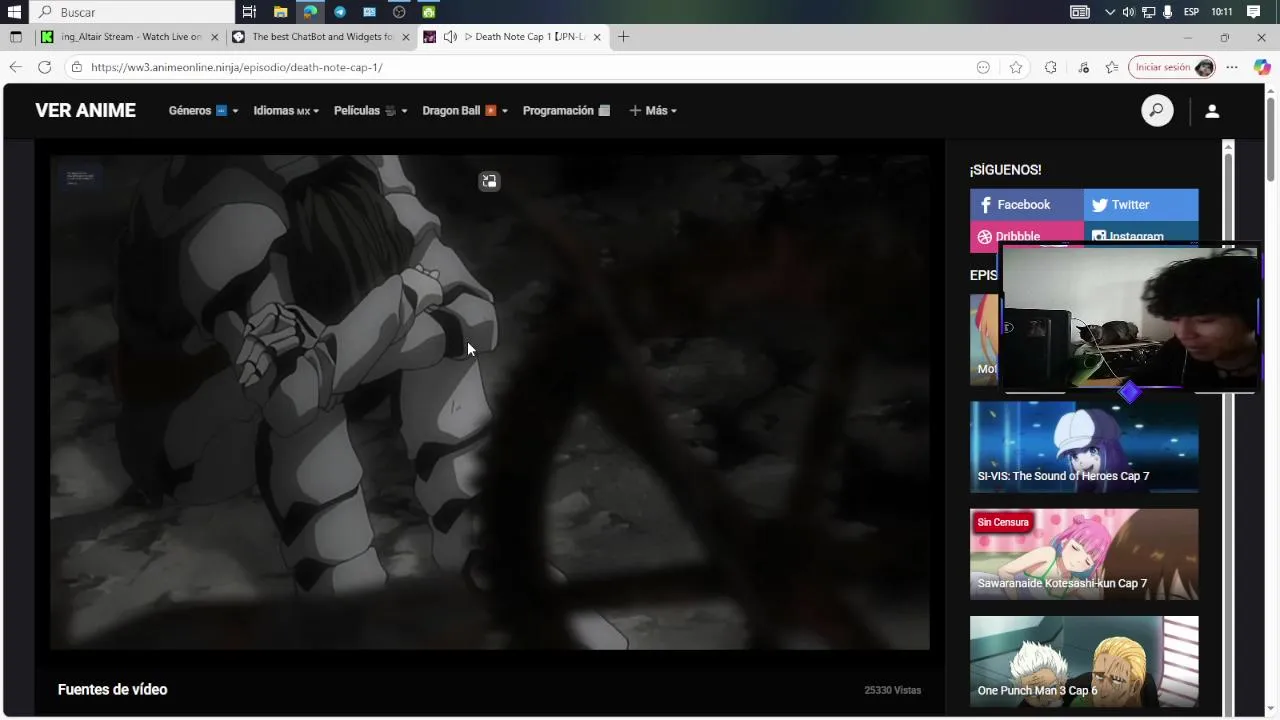The height and width of the screenshot is (720, 1280).
Task: Click the Iniciar sesión button
Action: pyautogui.click(x=1172, y=67)
